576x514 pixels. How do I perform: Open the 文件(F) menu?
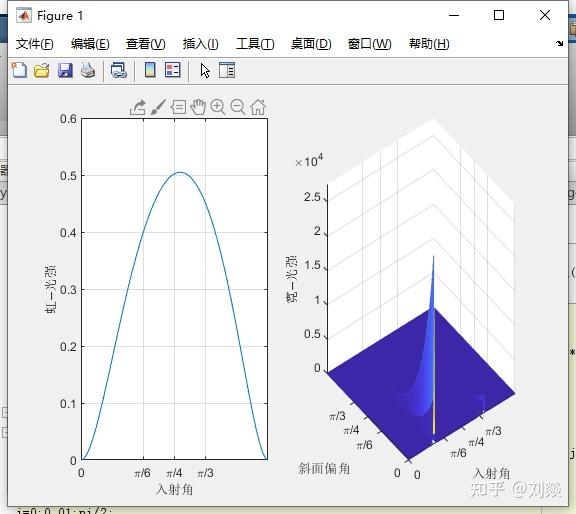pyautogui.click(x=35, y=44)
